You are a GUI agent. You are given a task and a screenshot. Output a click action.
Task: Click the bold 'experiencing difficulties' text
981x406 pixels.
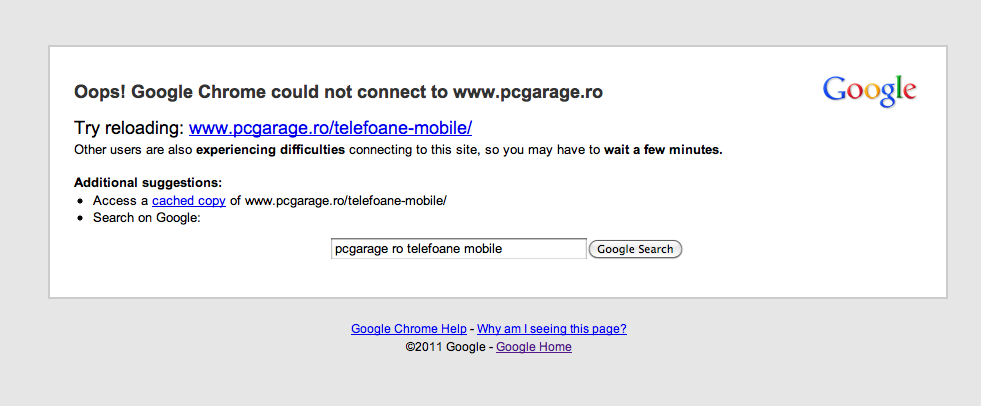point(270,150)
